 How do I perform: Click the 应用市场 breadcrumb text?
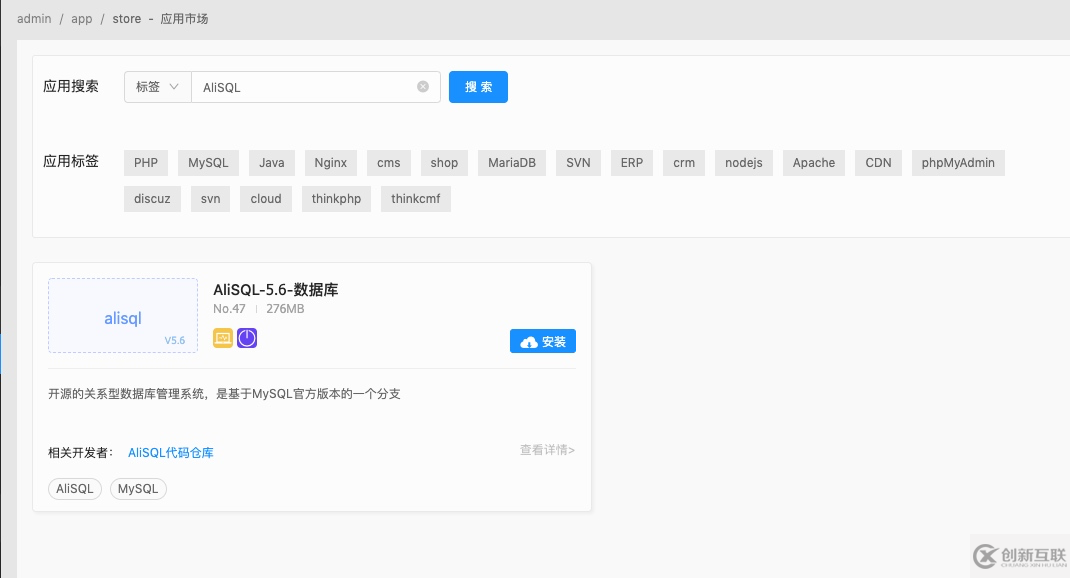[184, 19]
